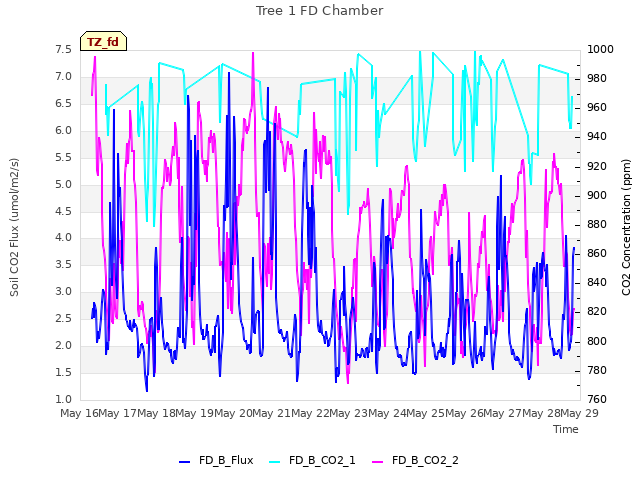The image size is (640, 480).
Task: Toggle FD_B_CO2_2 legend entry
Action: [415, 460]
